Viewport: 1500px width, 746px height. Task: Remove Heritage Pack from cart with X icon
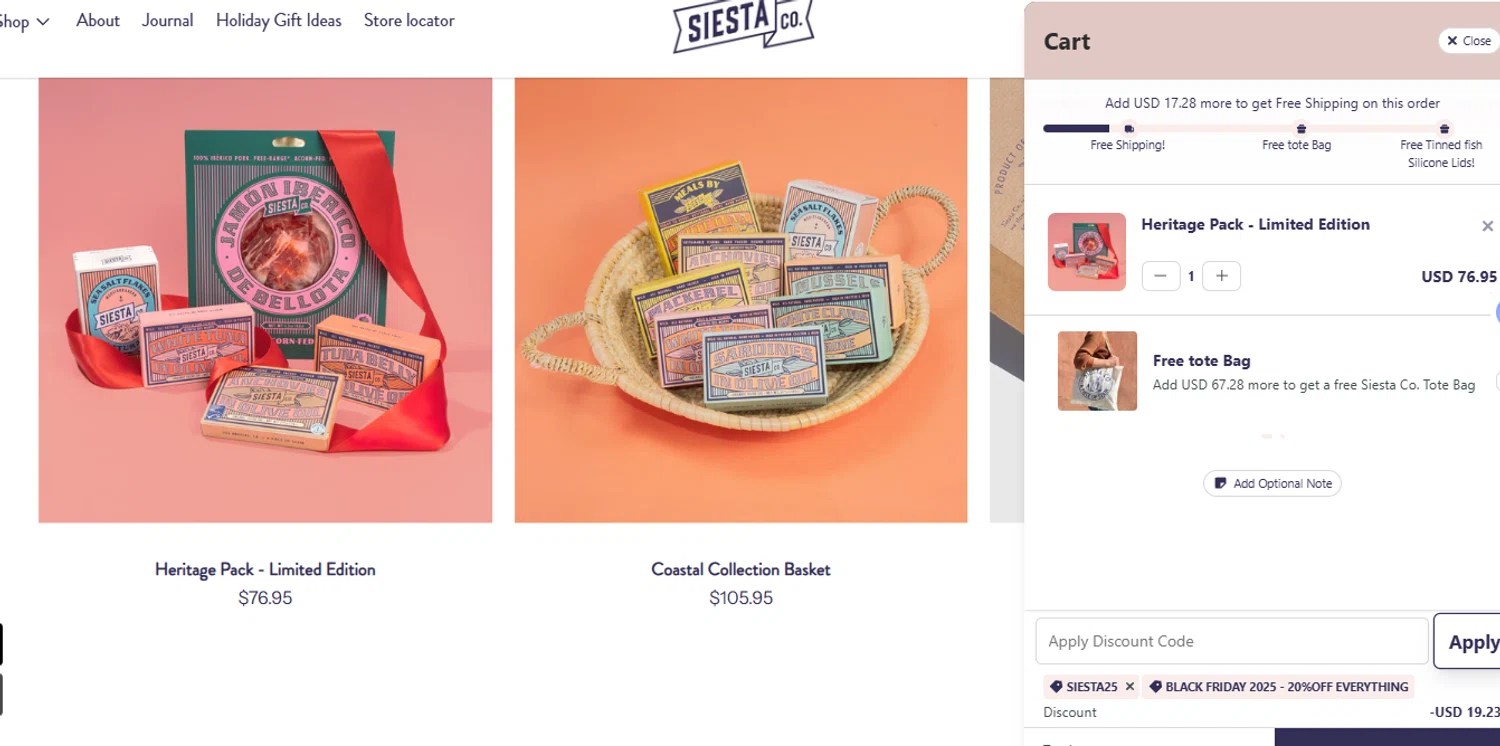click(1487, 226)
